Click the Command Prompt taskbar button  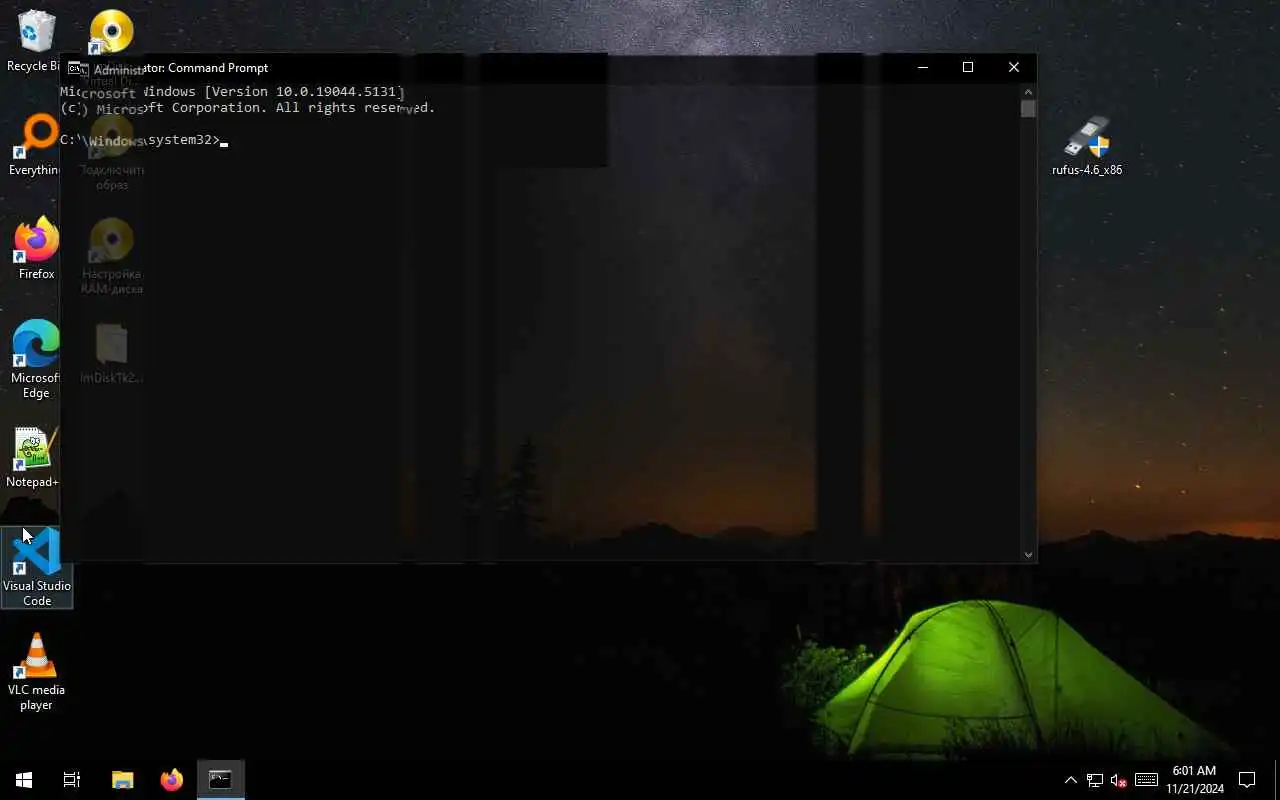tap(220, 779)
